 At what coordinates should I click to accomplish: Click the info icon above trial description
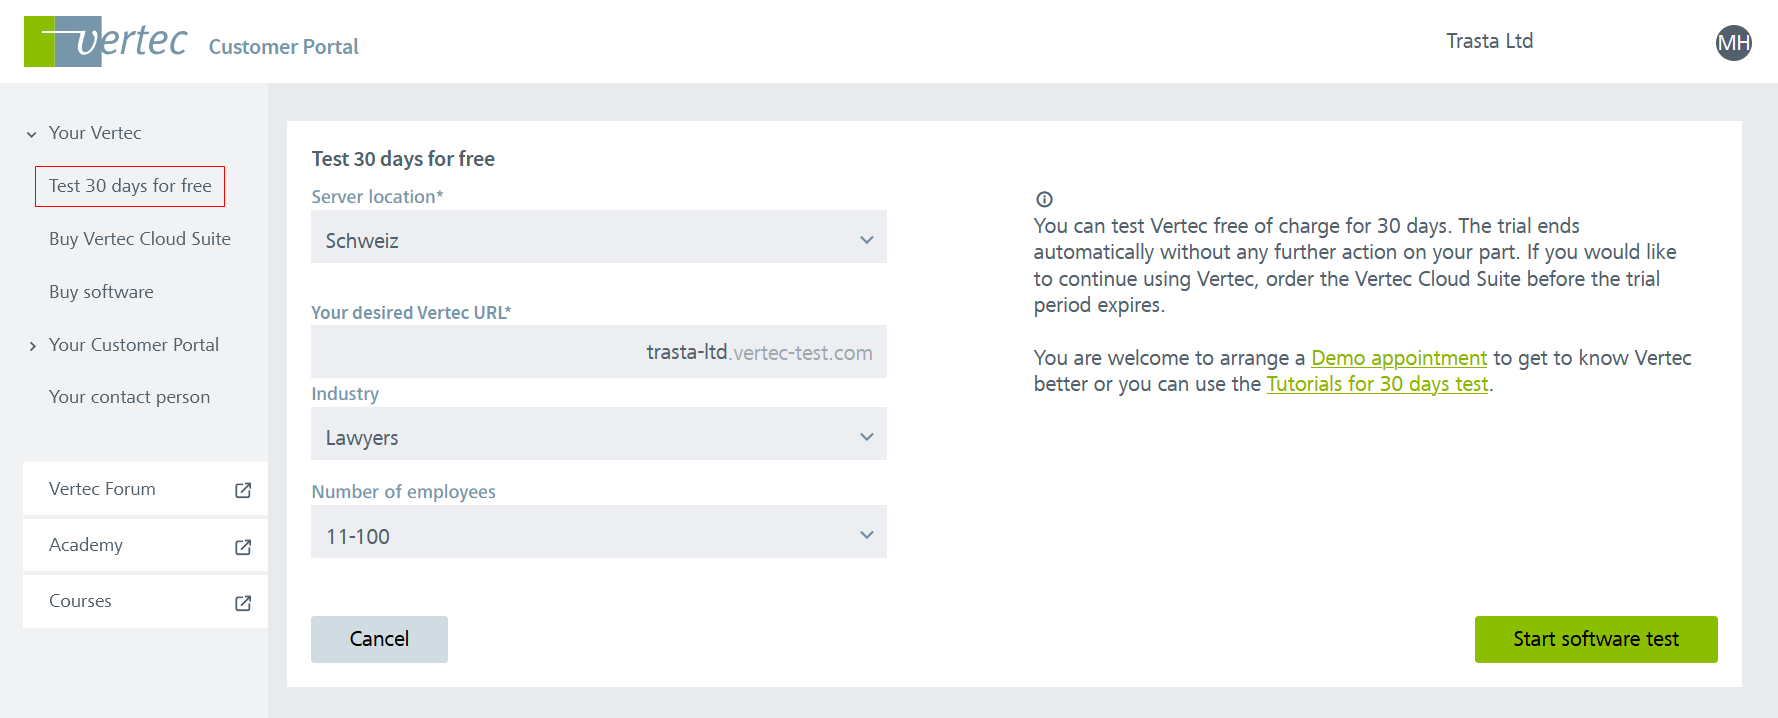coord(1044,199)
